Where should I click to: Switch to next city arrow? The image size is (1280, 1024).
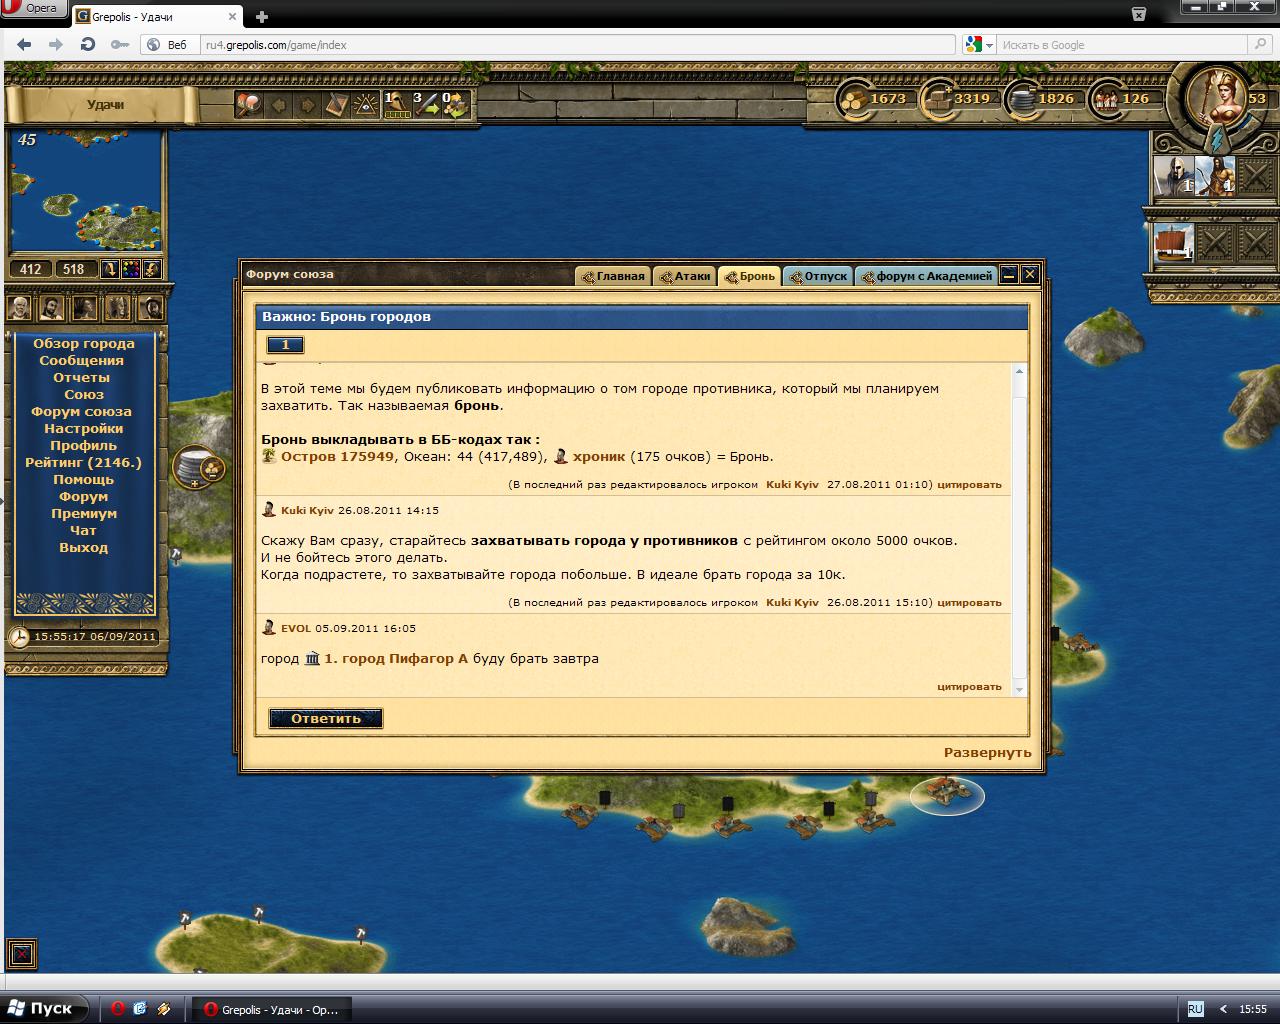tap(308, 105)
